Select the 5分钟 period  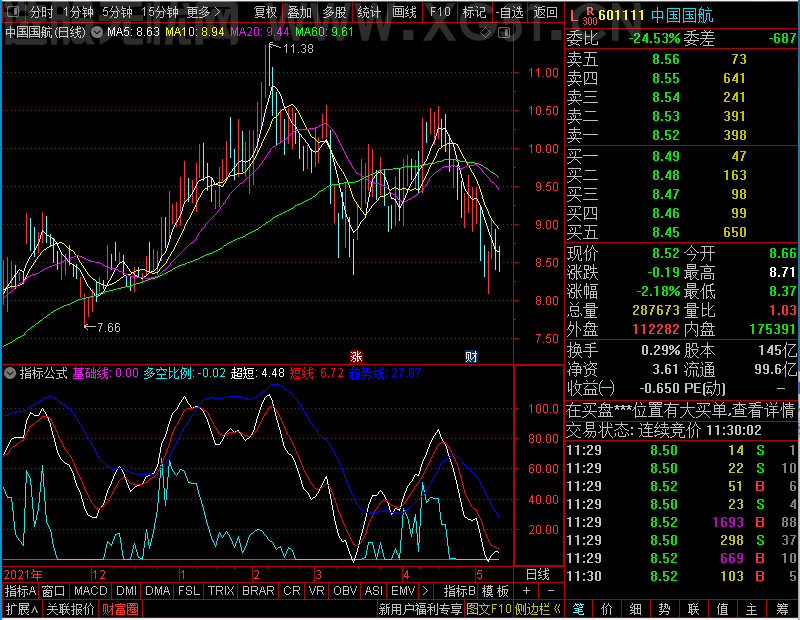coord(117,12)
